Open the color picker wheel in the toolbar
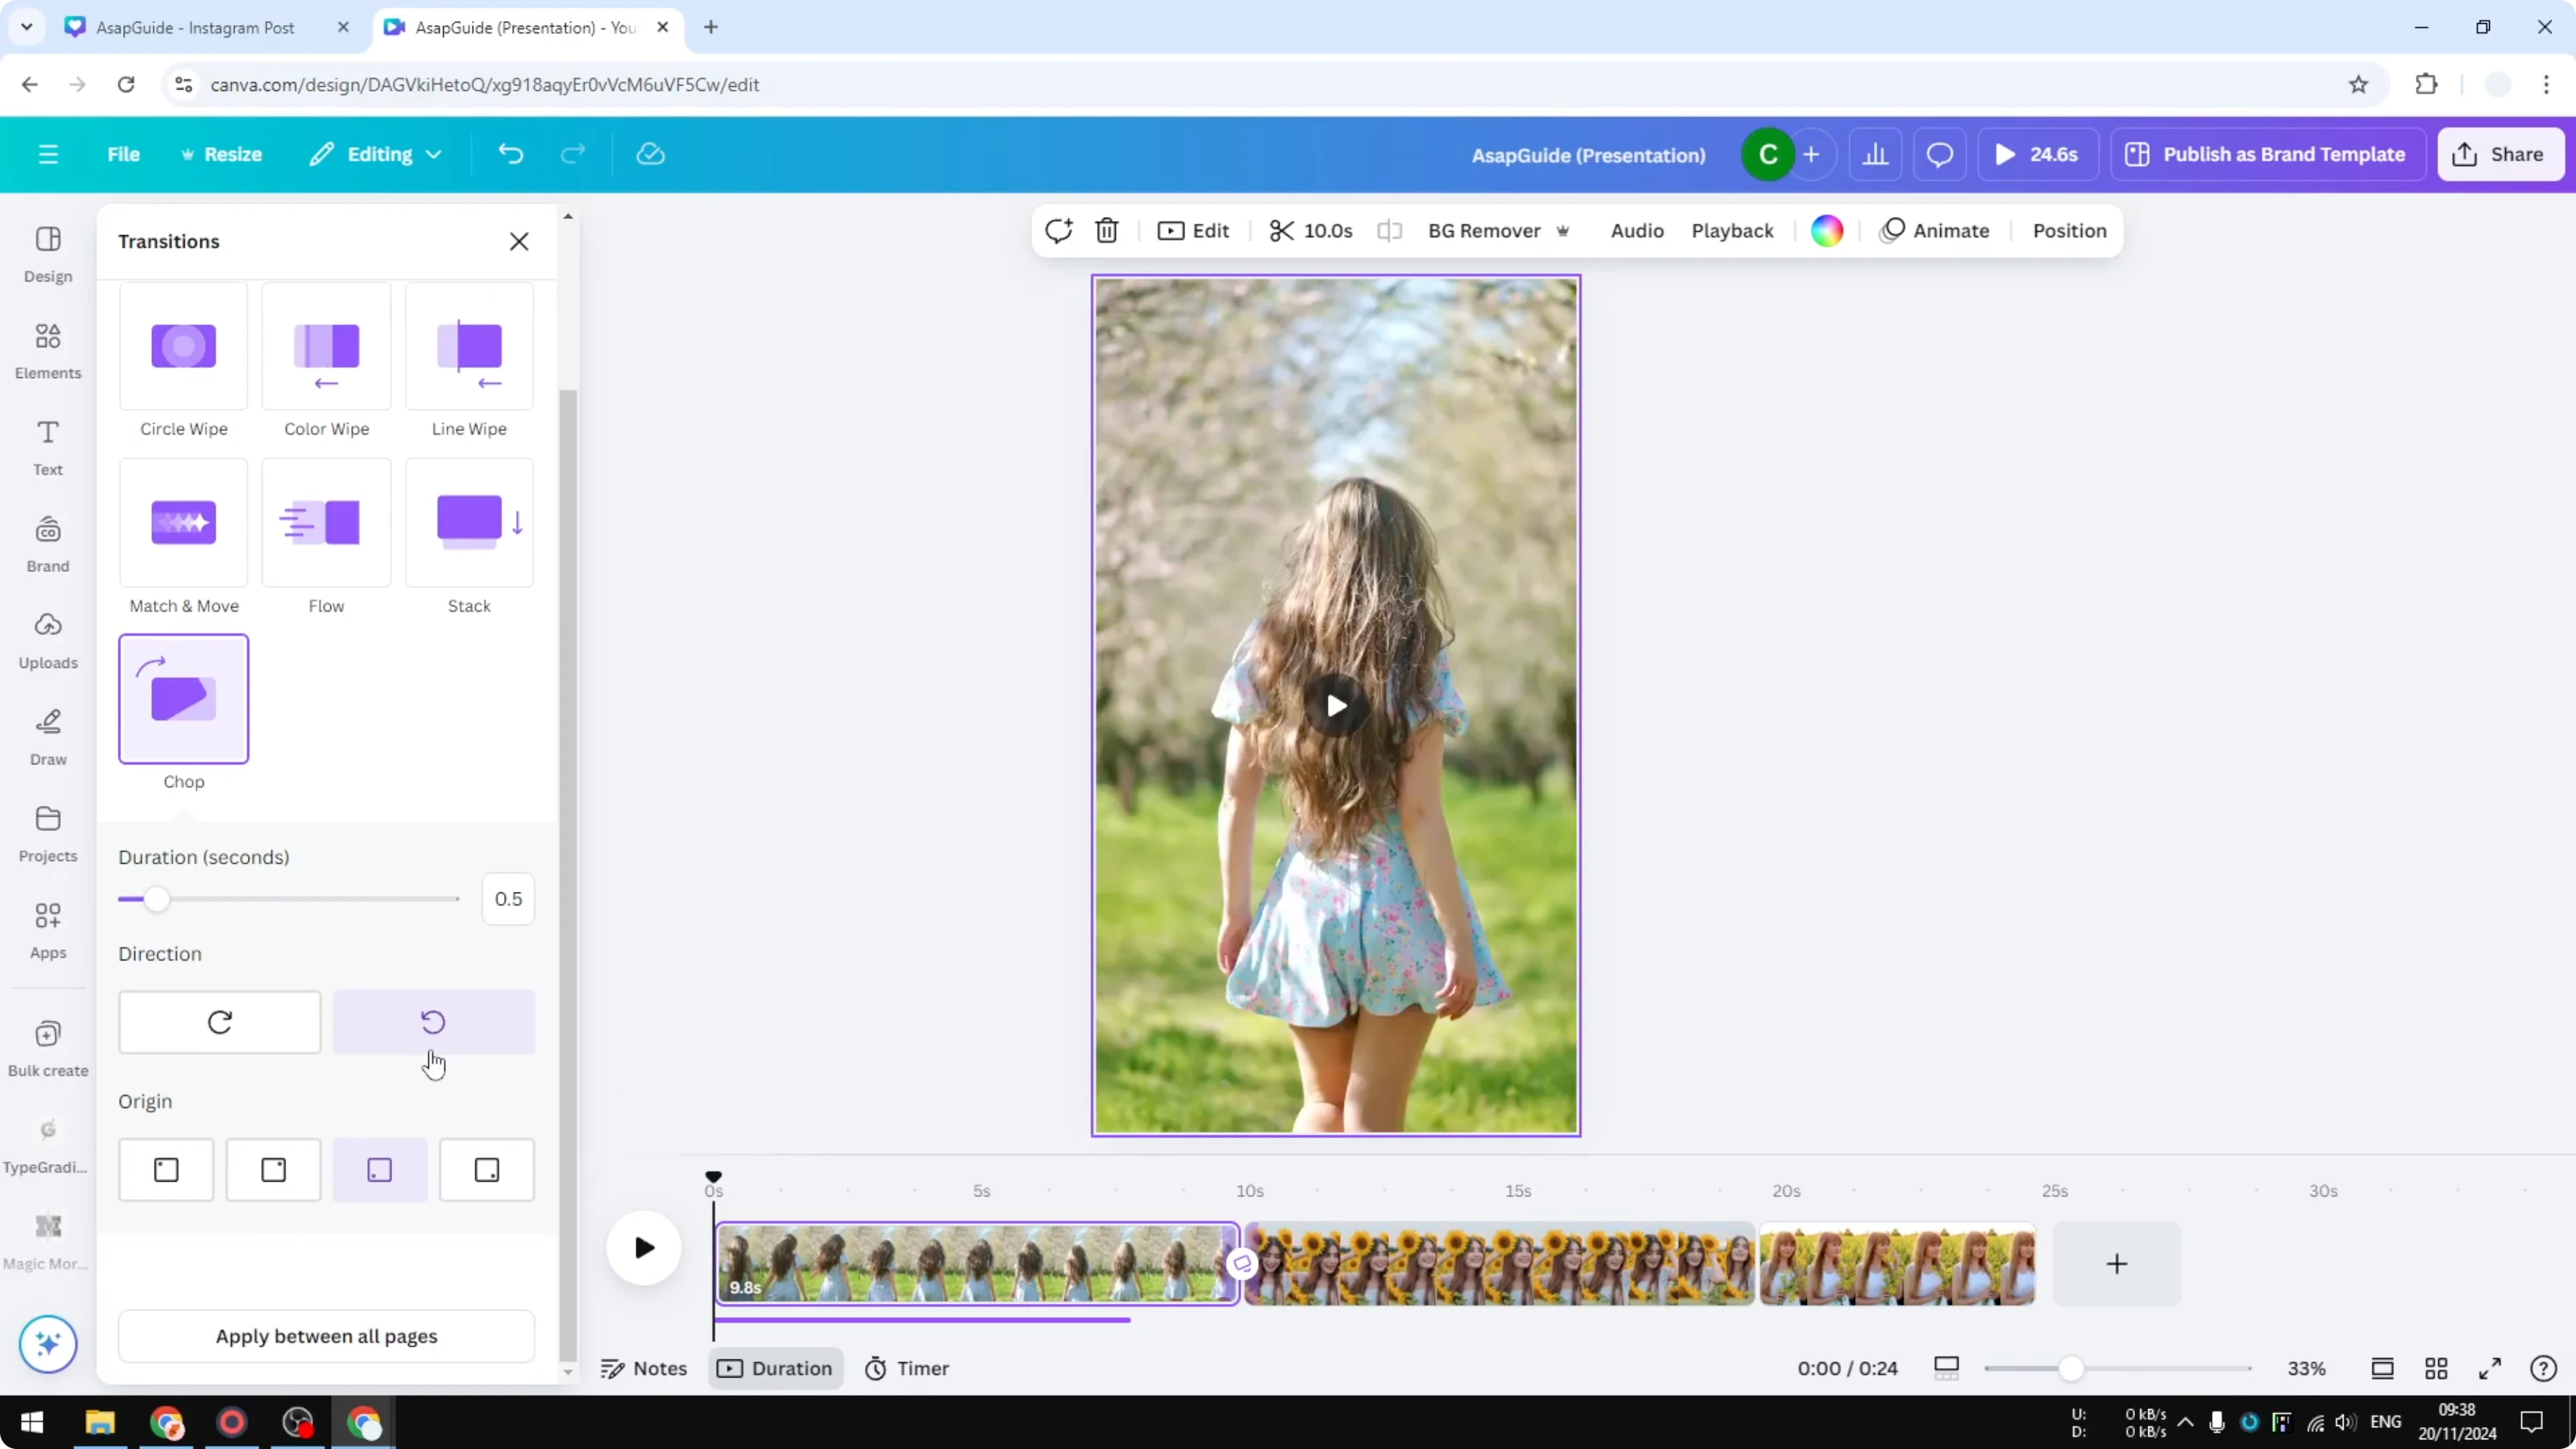Image resolution: width=2576 pixels, height=1449 pixels. coord(1826,230)
